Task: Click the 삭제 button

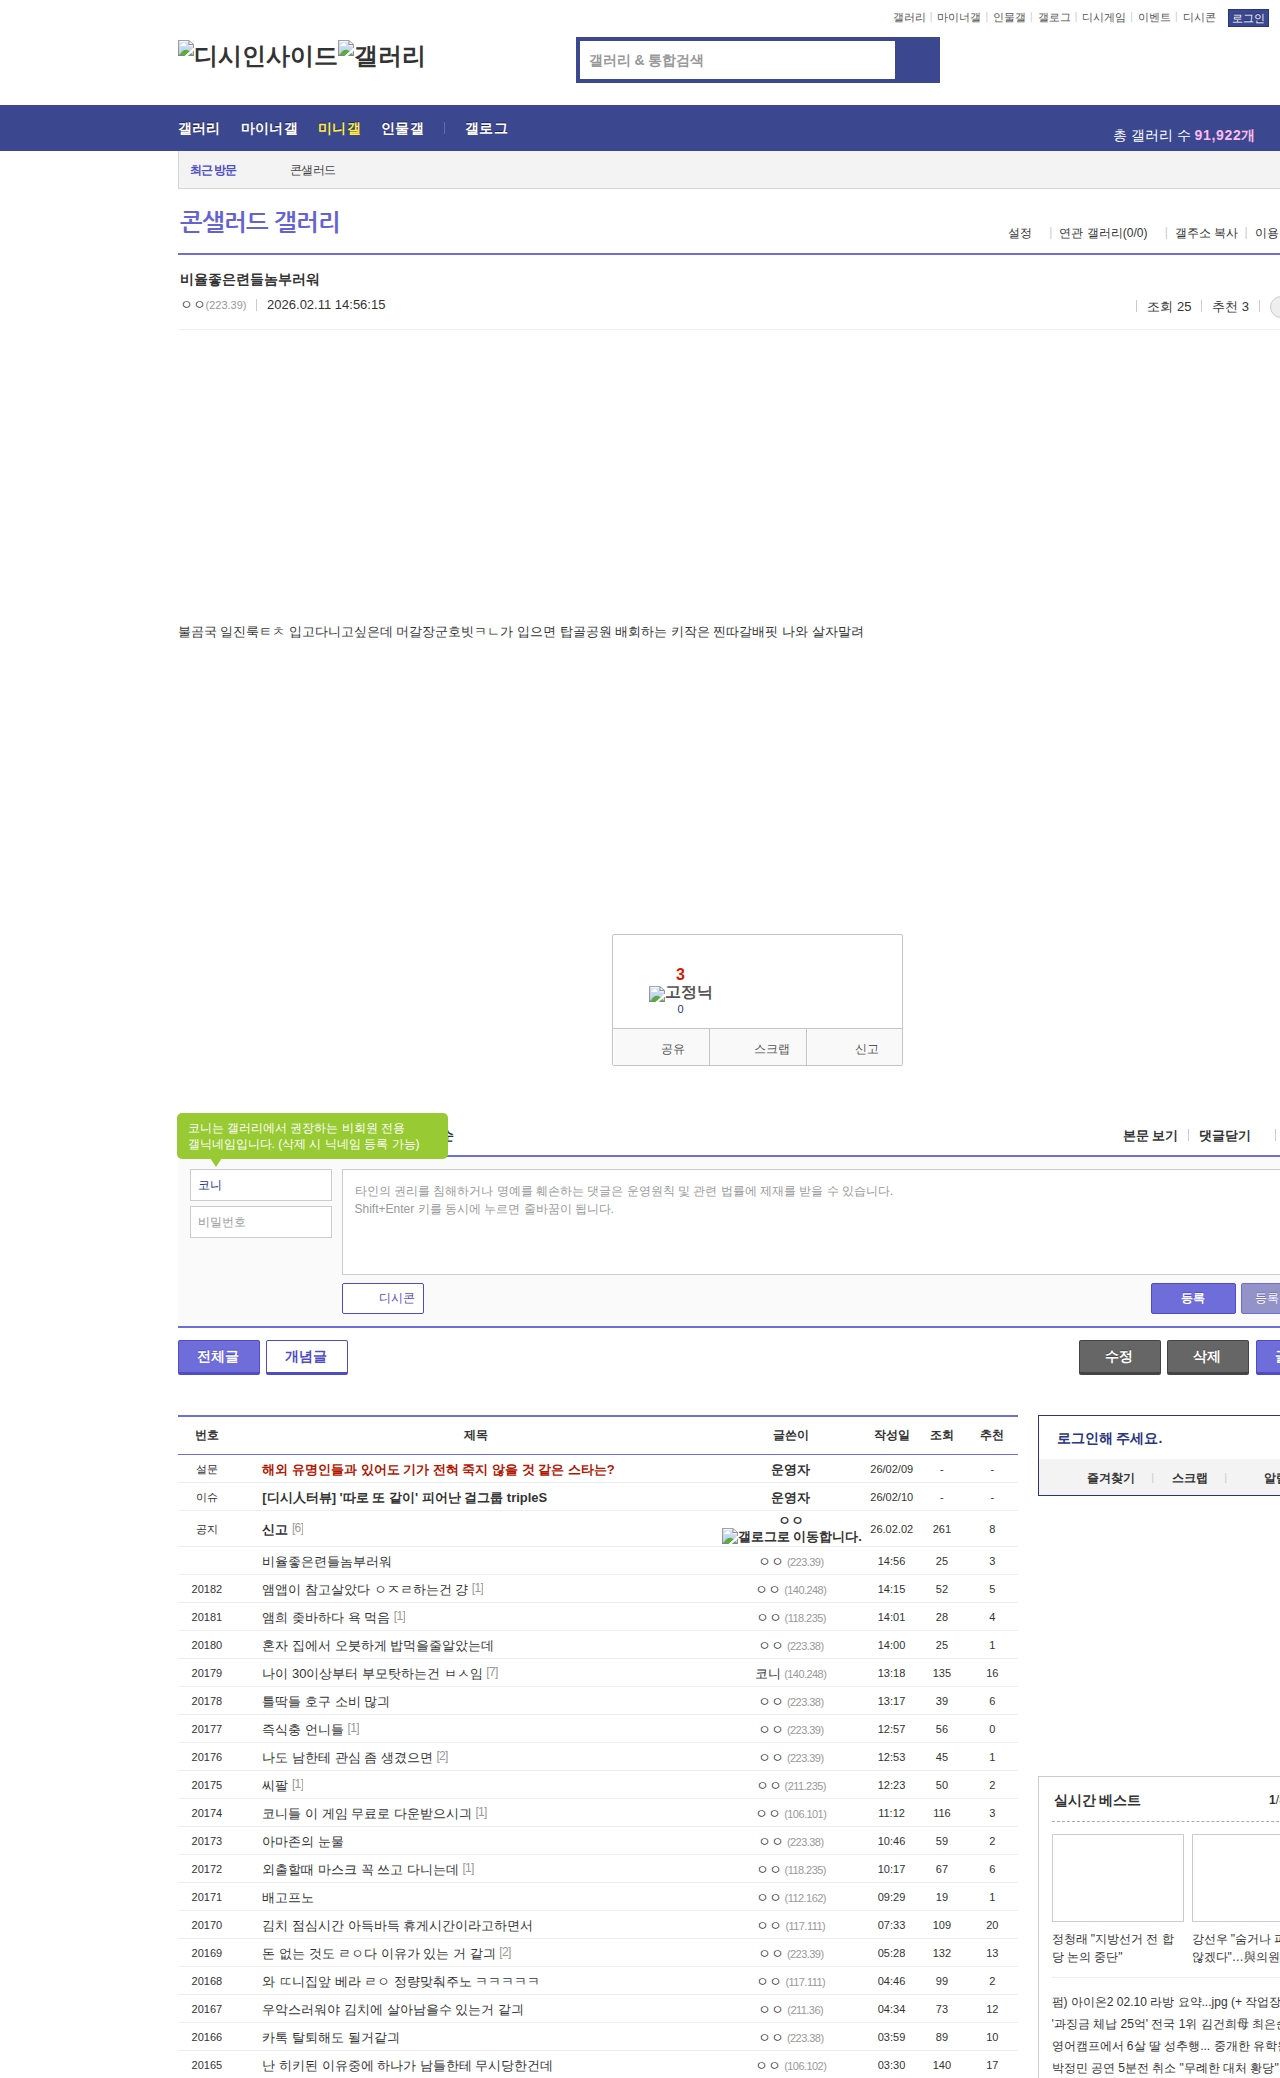Action: pyautogui.click(x=1207, y=1357)
